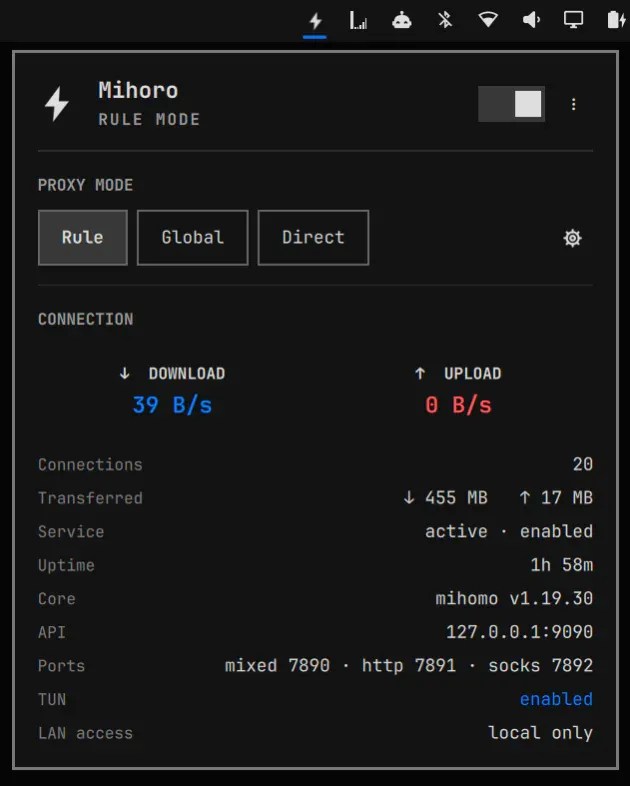The width and height of the screenshot is (630, 786).
Task: Click the DOWNLOAD label
Action: point(186,373)
